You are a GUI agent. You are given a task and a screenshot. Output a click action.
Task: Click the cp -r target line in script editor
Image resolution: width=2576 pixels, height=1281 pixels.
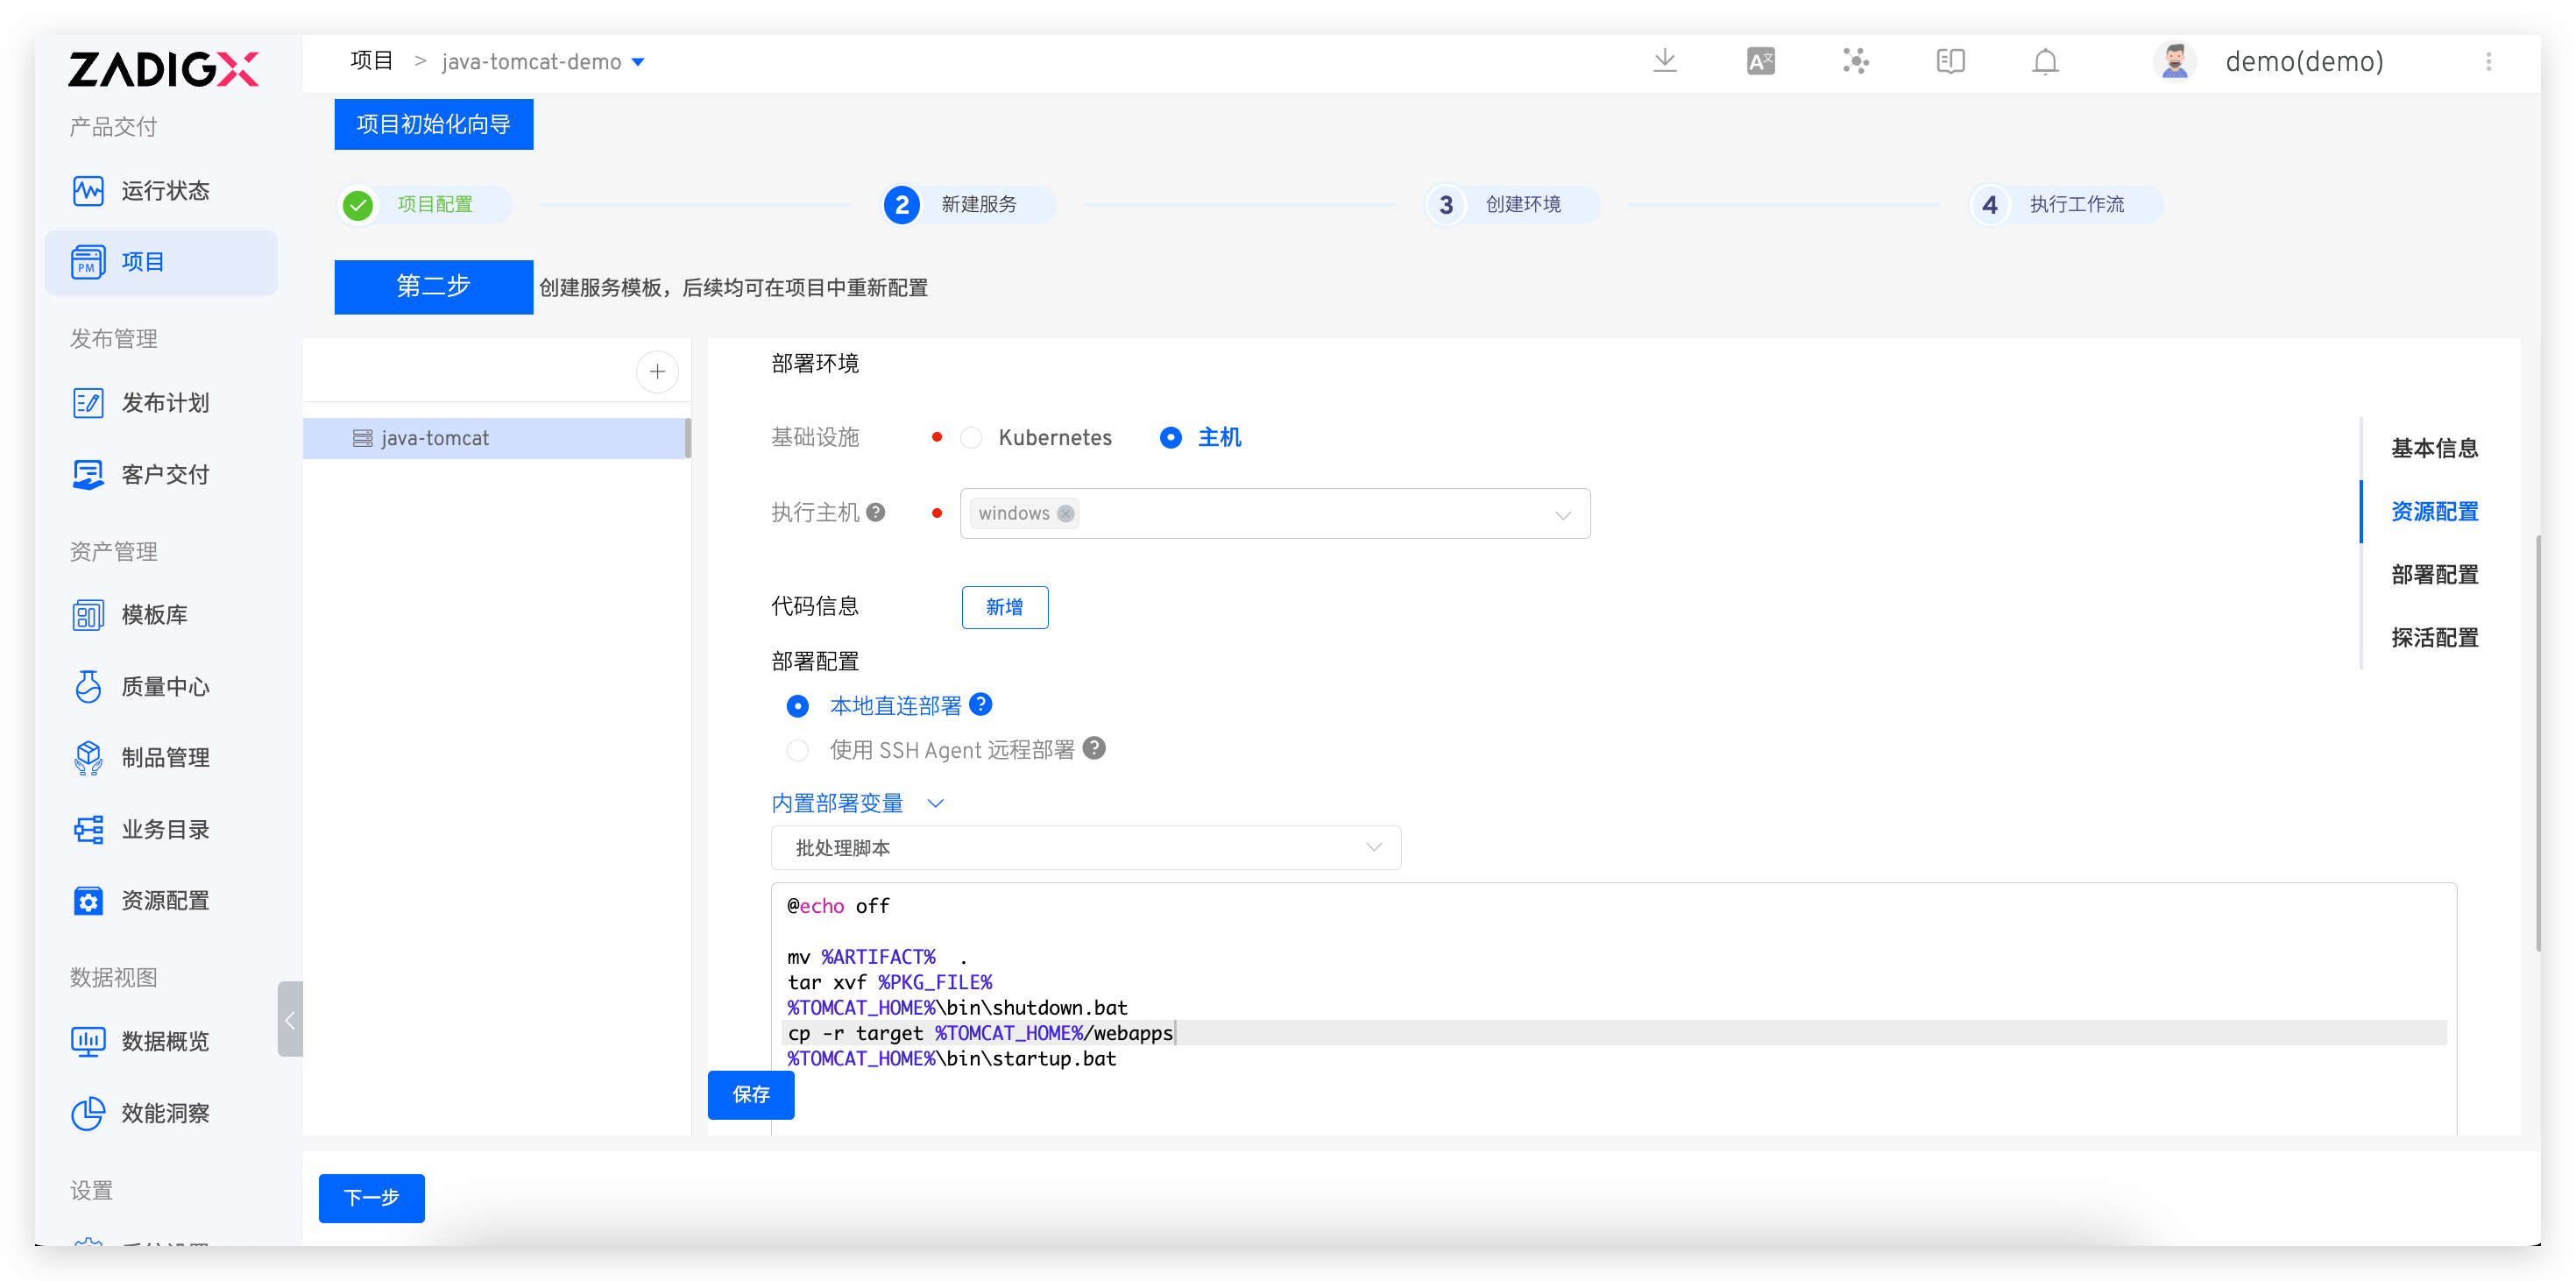pos(1614,1033)
